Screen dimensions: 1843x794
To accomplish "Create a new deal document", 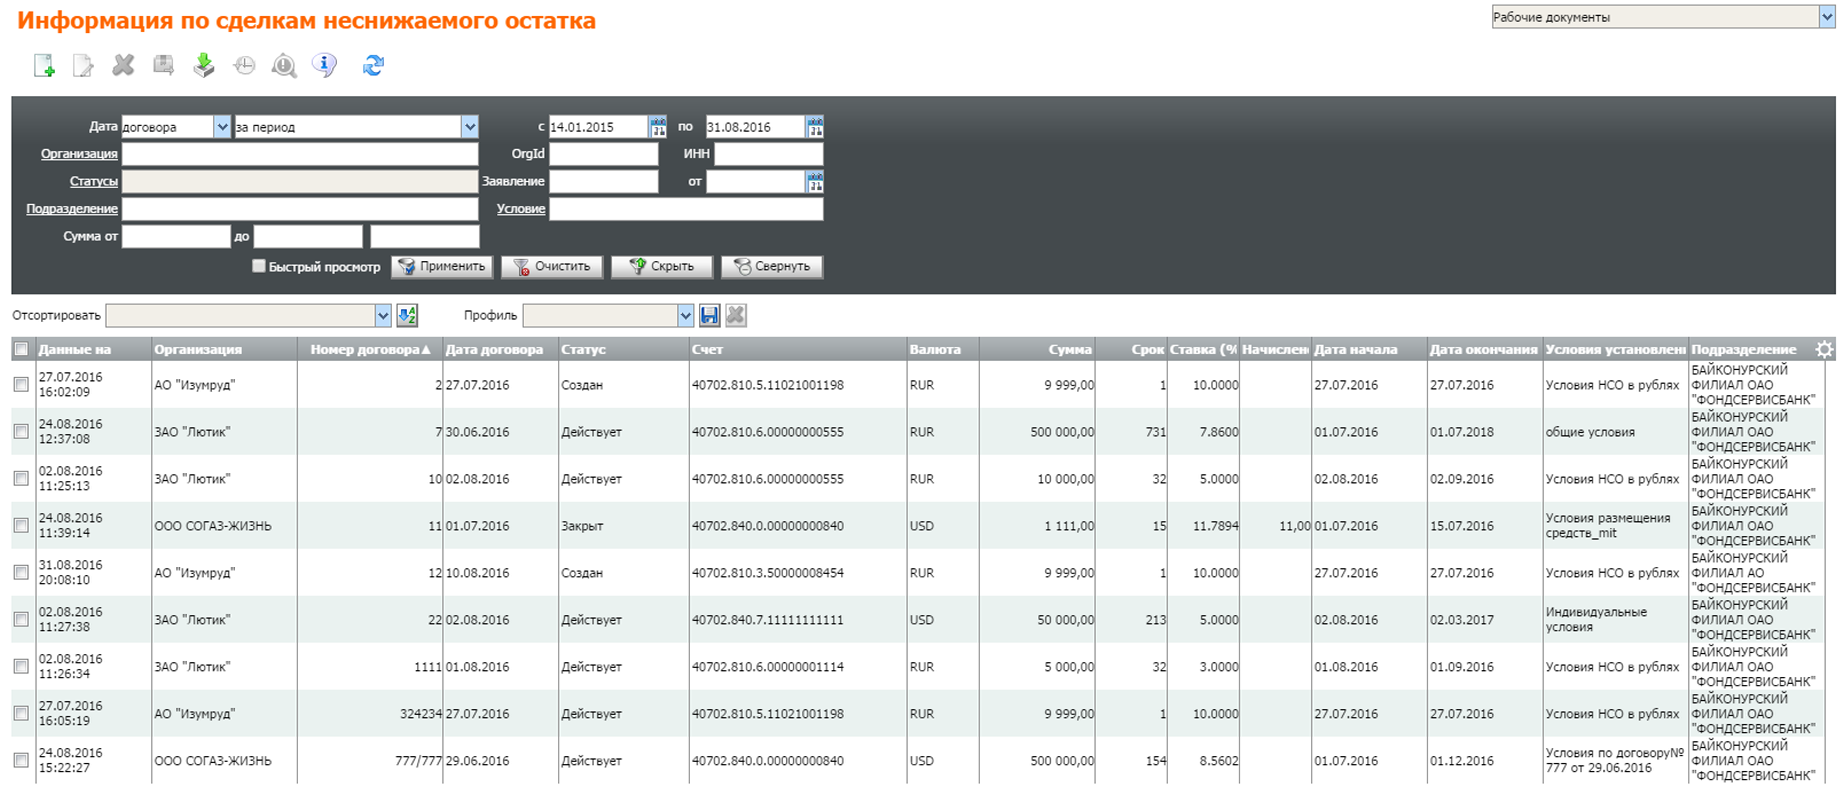I will point(44,66).
